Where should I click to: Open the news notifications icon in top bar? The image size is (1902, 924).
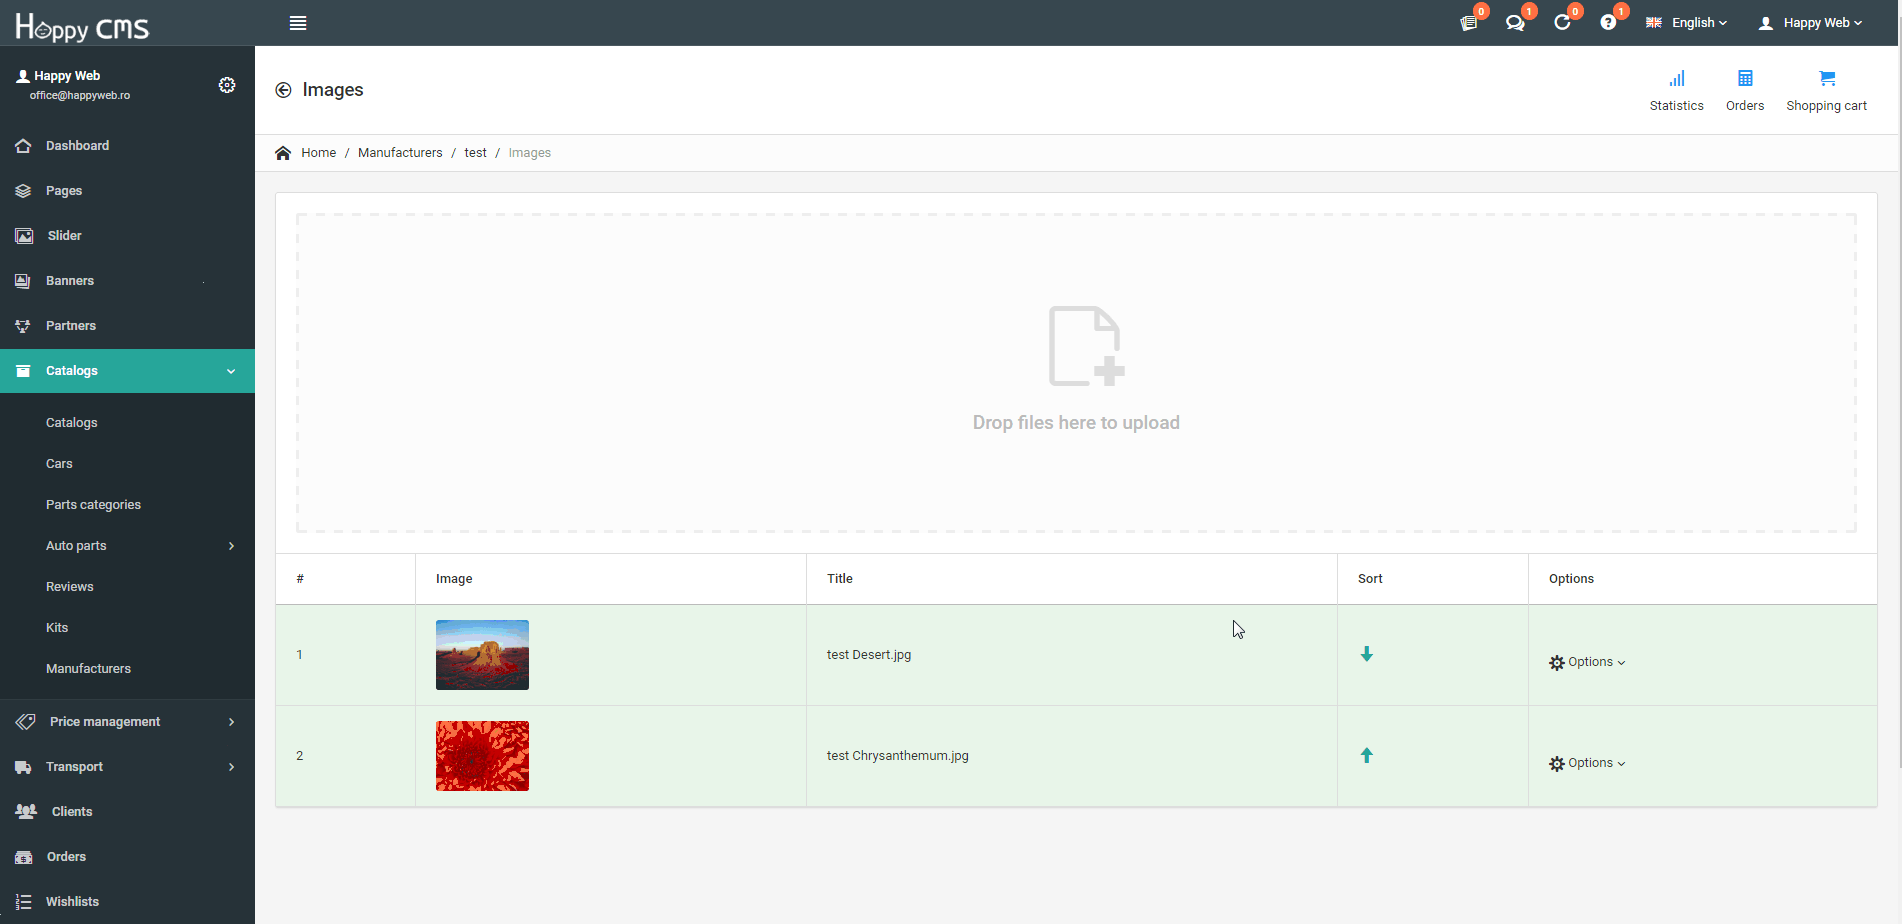[x=1468, y=23]
